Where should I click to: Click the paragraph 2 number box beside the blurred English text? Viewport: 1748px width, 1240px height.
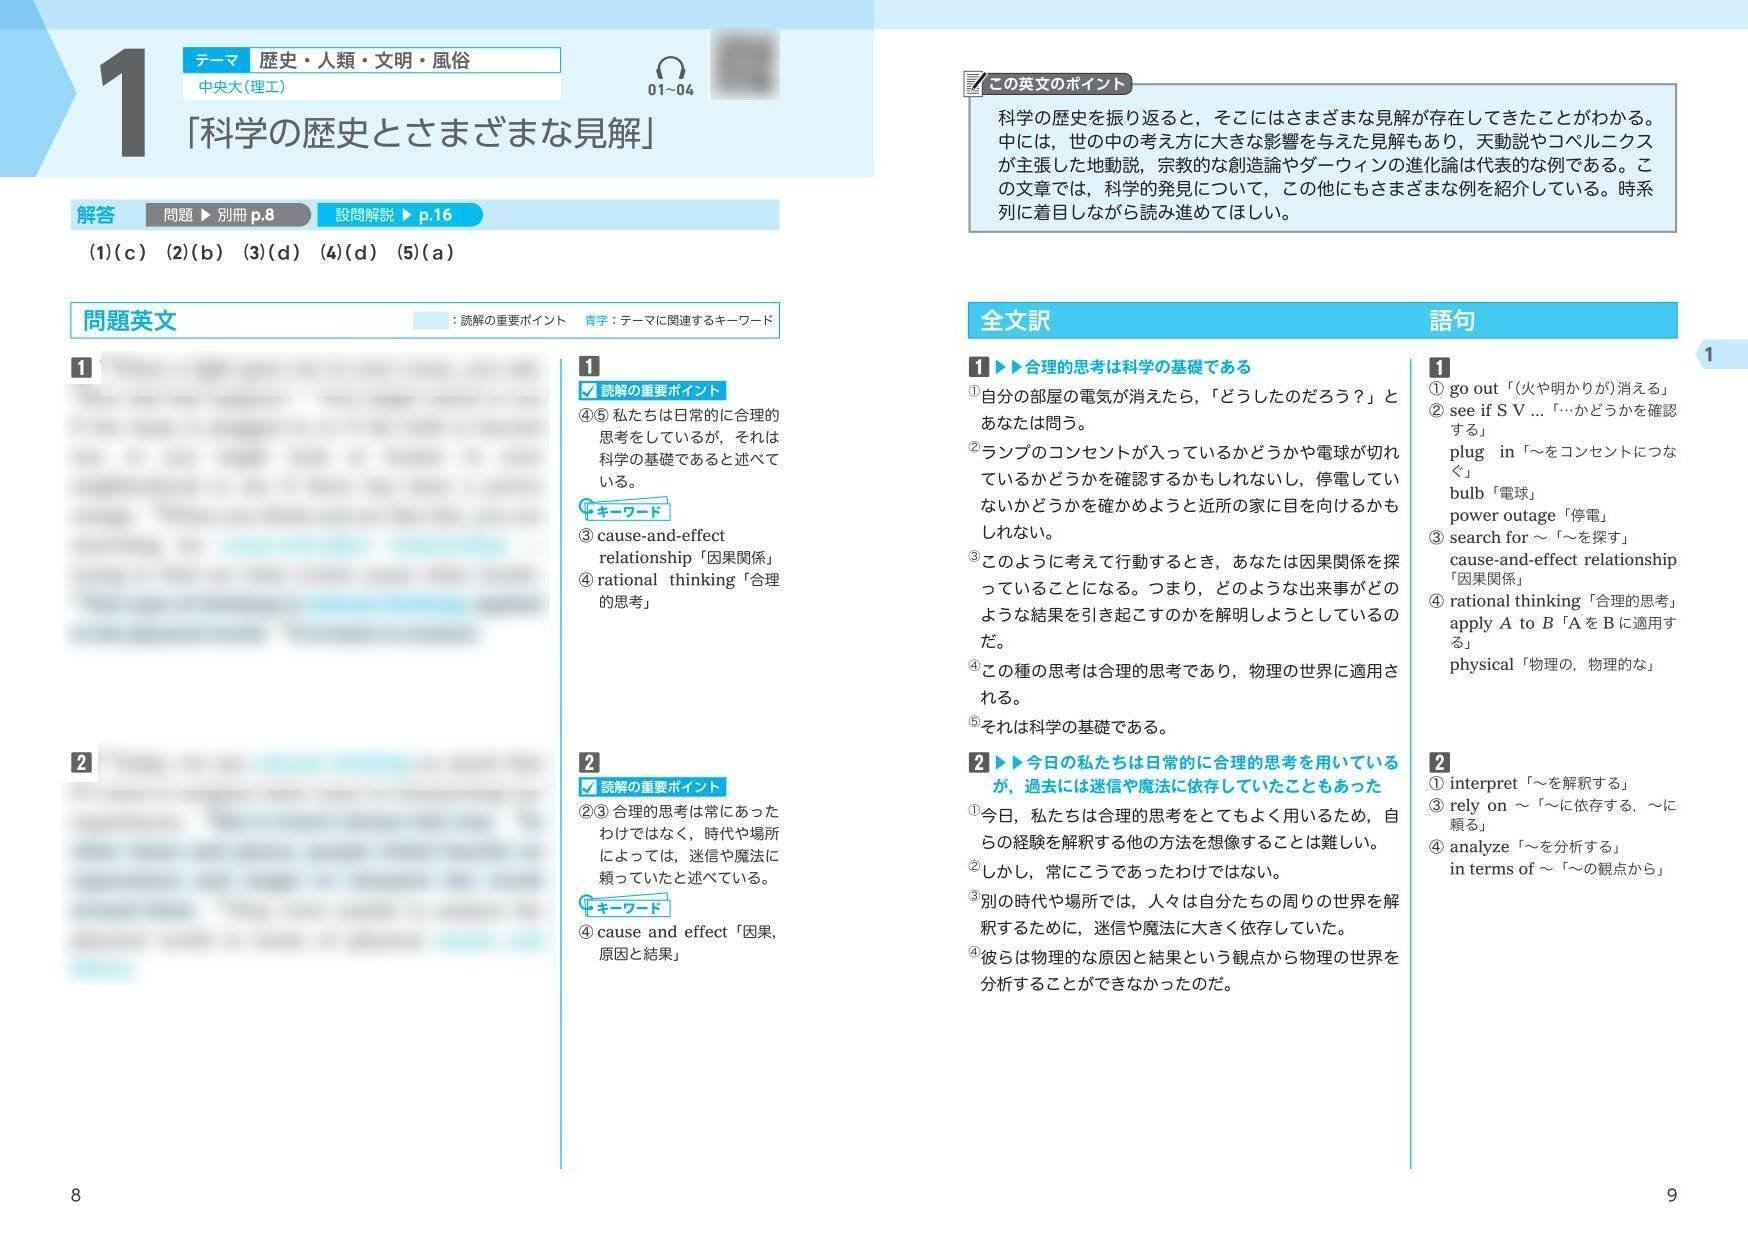(x=81, y=762)
